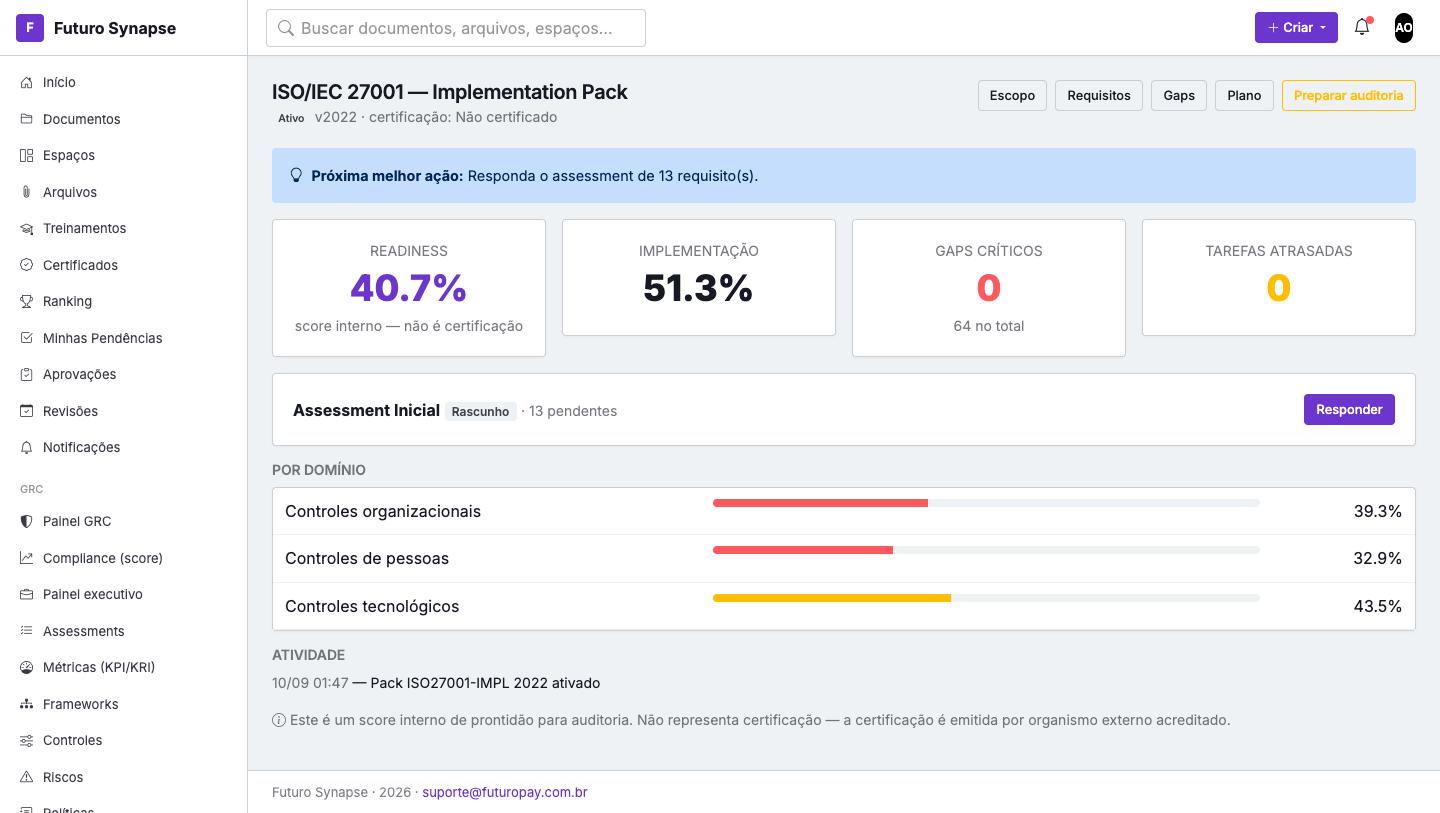Click Preparar auditoria button

(1348, 95)
